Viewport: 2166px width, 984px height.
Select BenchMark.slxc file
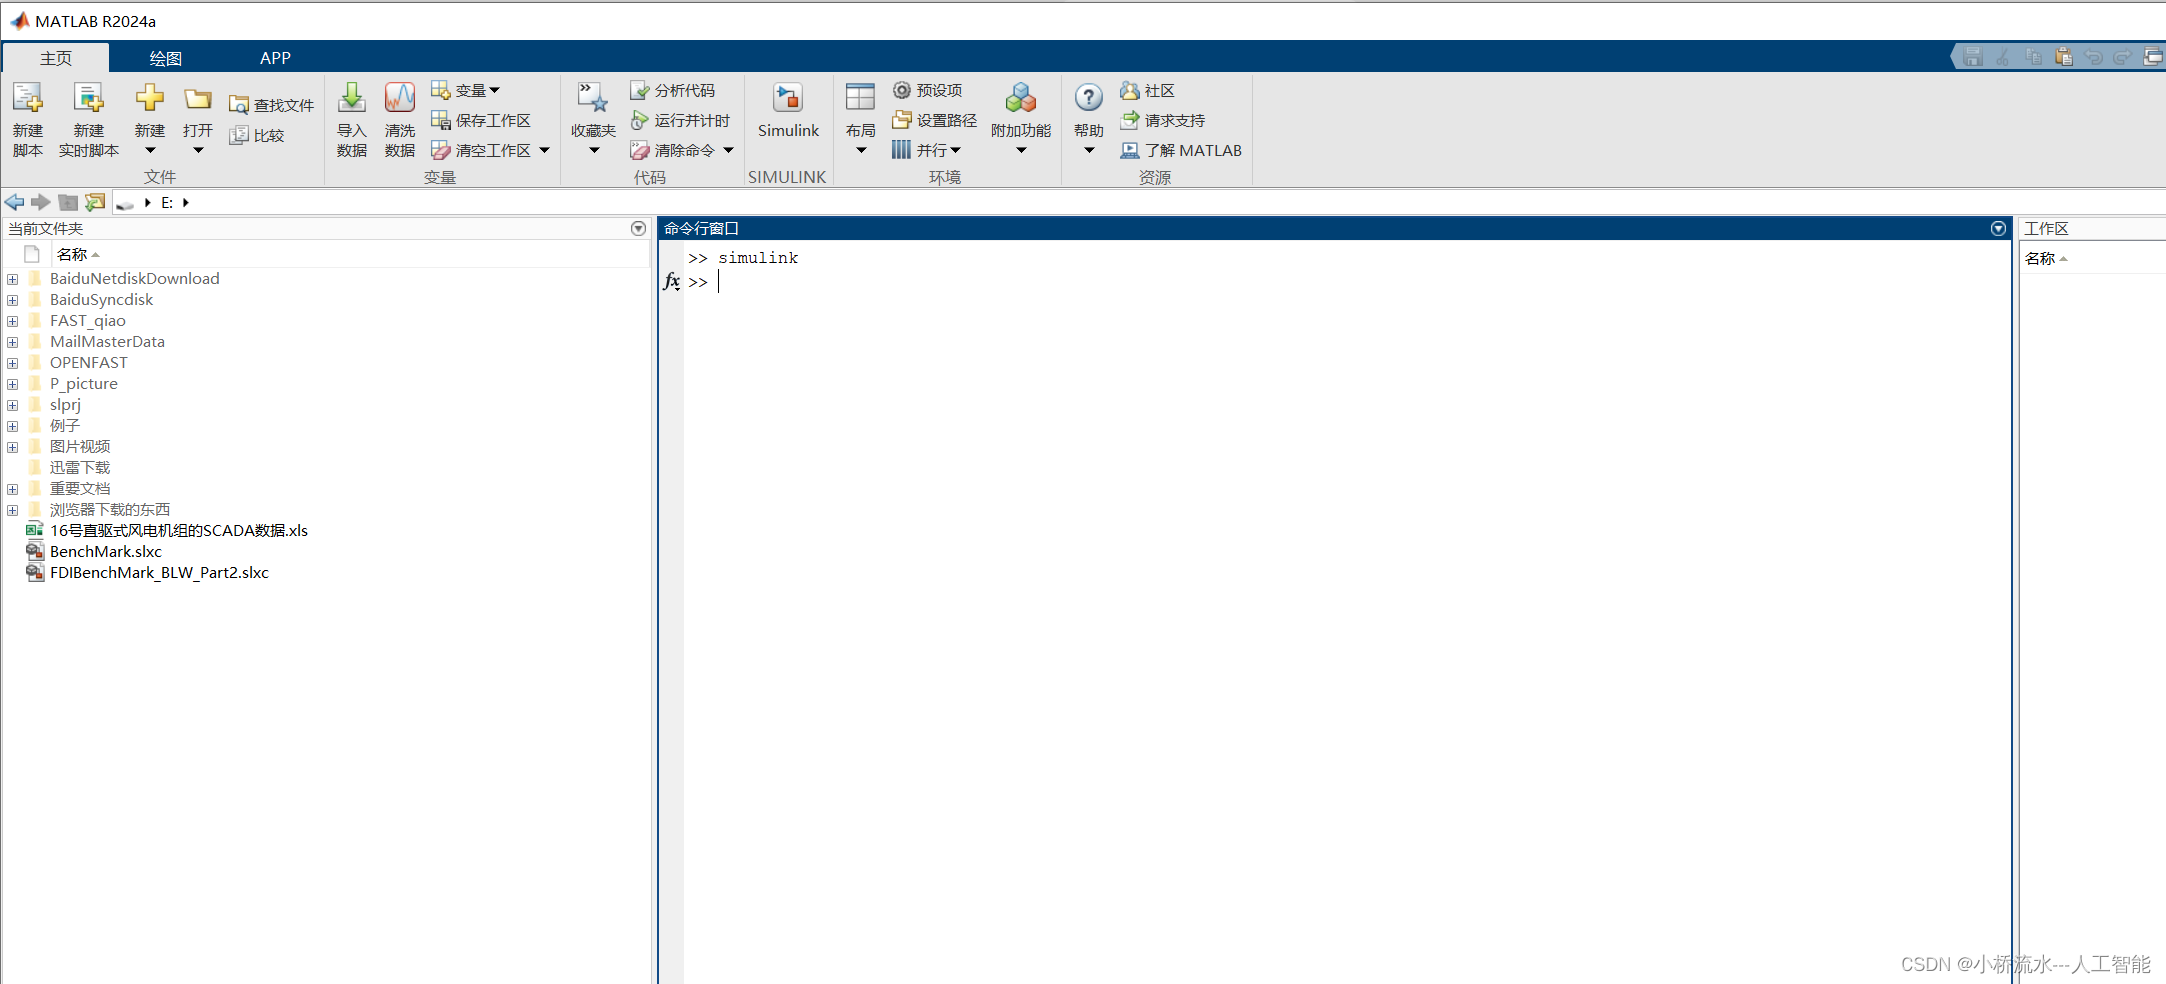tap(105, 552)
